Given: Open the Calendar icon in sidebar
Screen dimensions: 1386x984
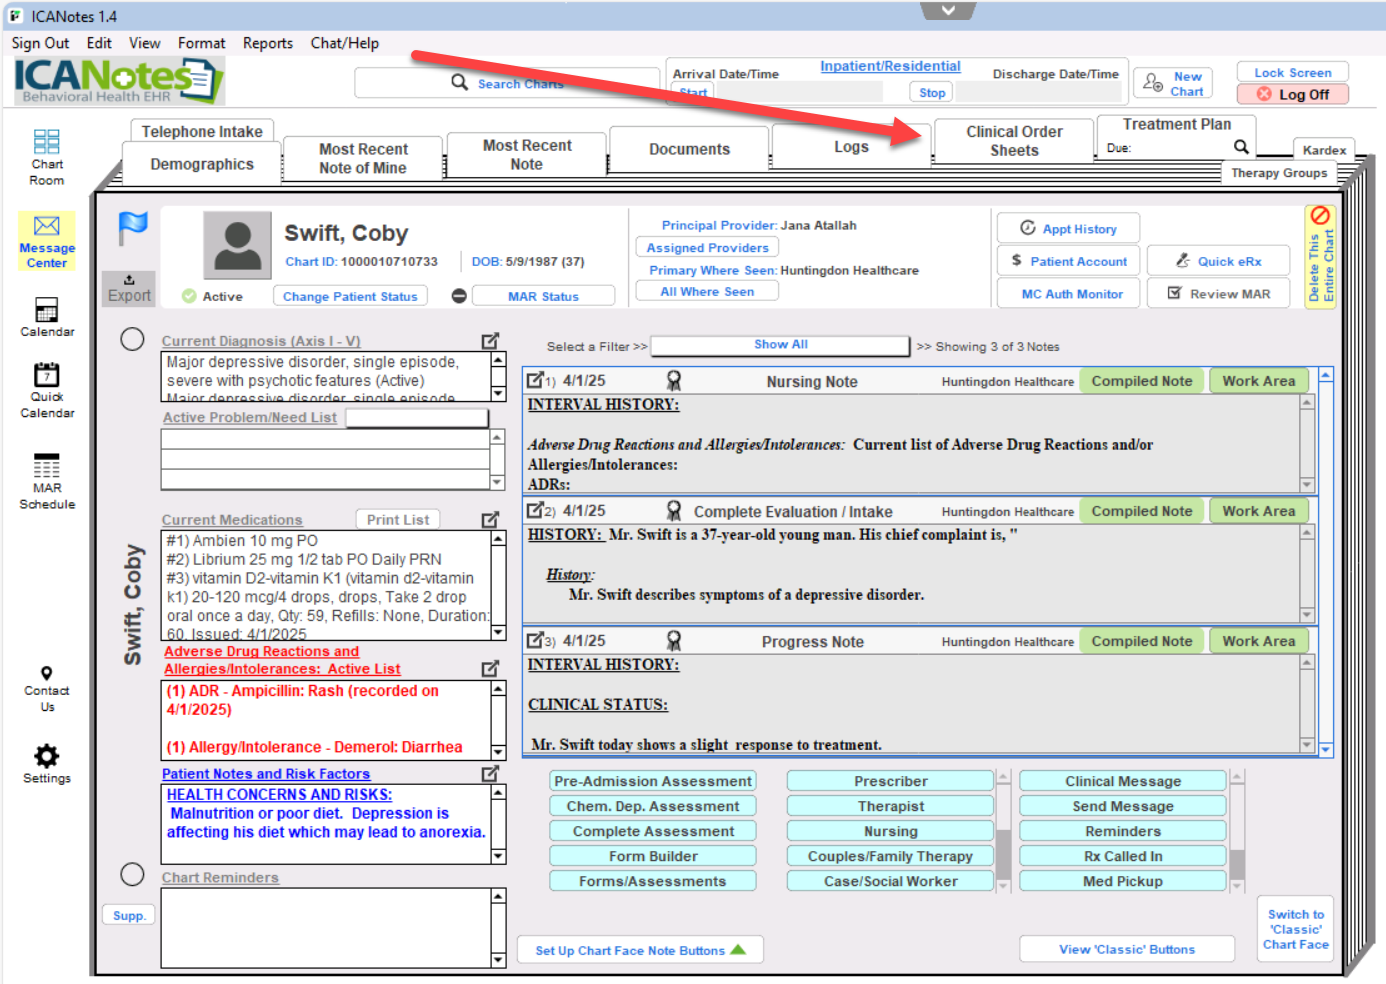Looking at the screenshot, I should (47, 310).
